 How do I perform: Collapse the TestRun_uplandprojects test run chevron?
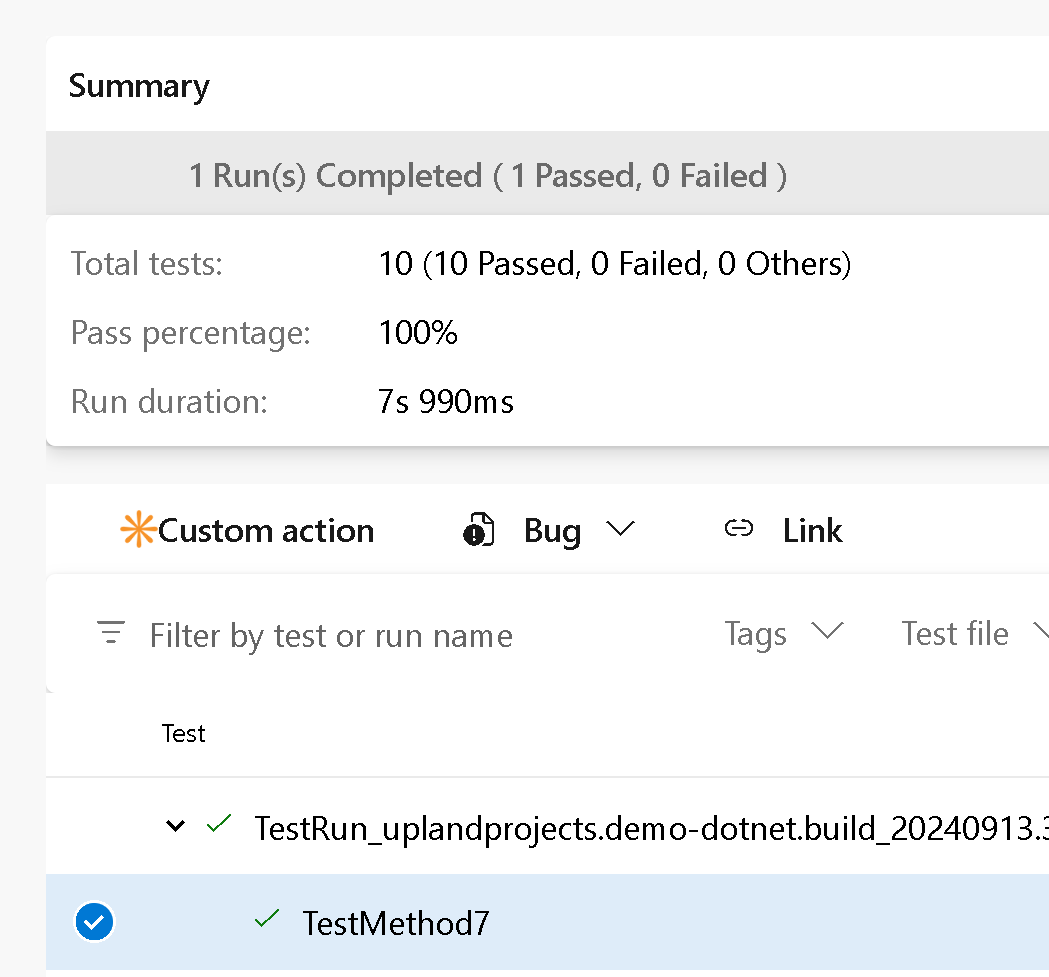click(175, 826)
